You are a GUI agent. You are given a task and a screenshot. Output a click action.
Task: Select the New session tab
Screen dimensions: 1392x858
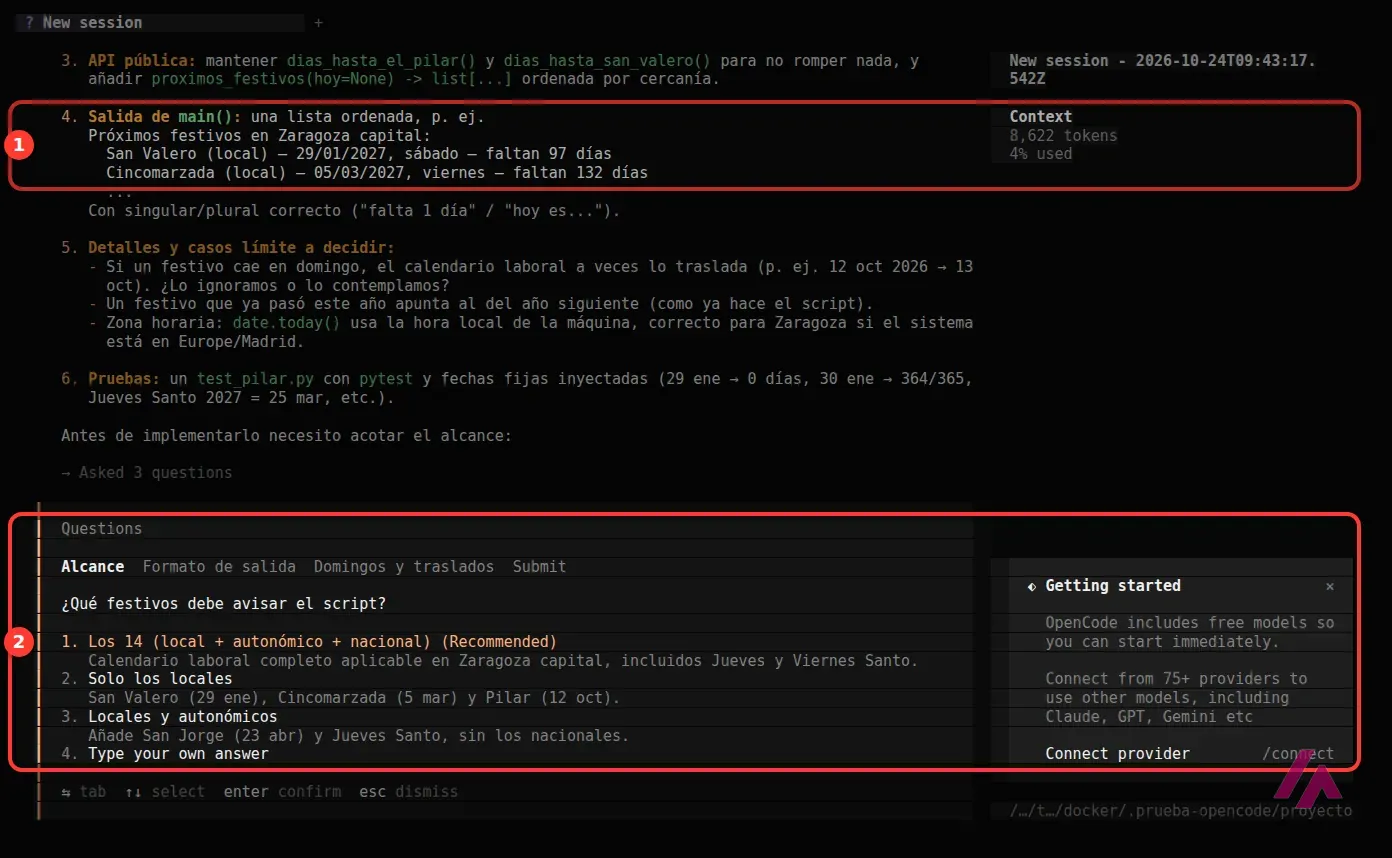pos(160,22)
